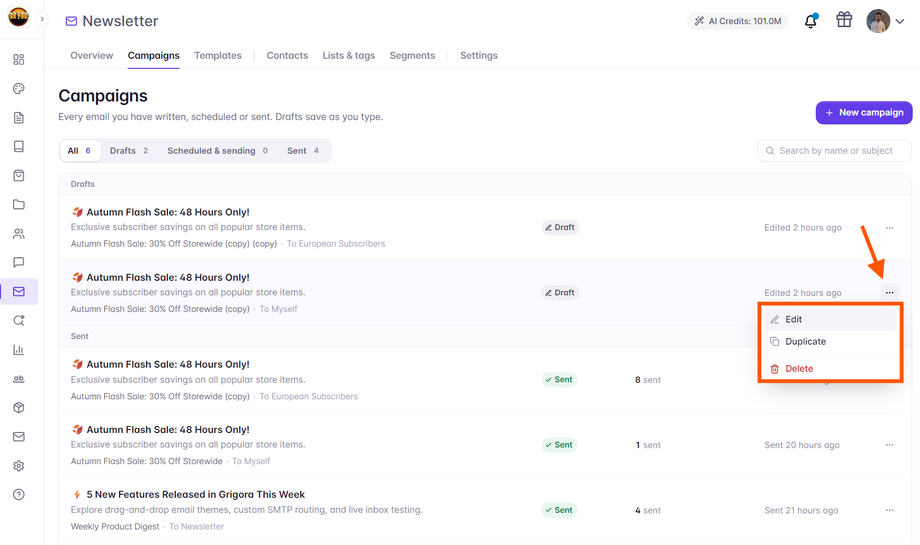
Task: Open more options for the European Subscribers draft
Action: [x=889, y=228]
